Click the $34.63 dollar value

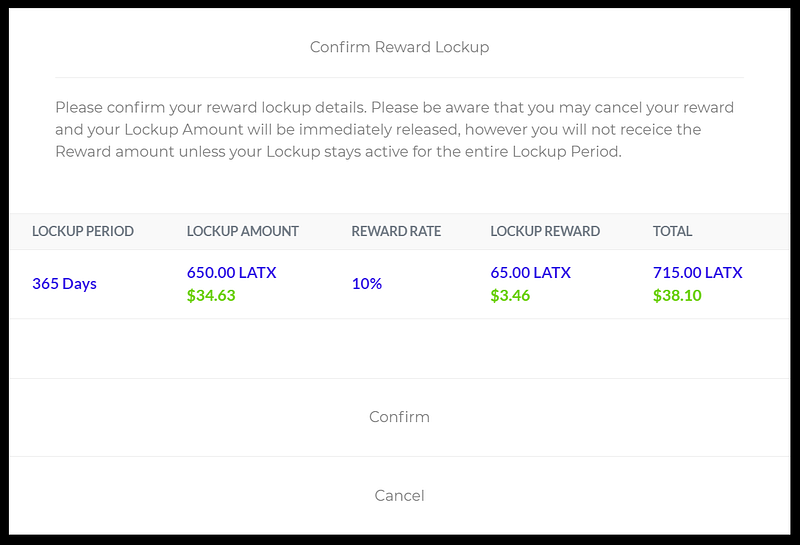(x=211, y=296)
